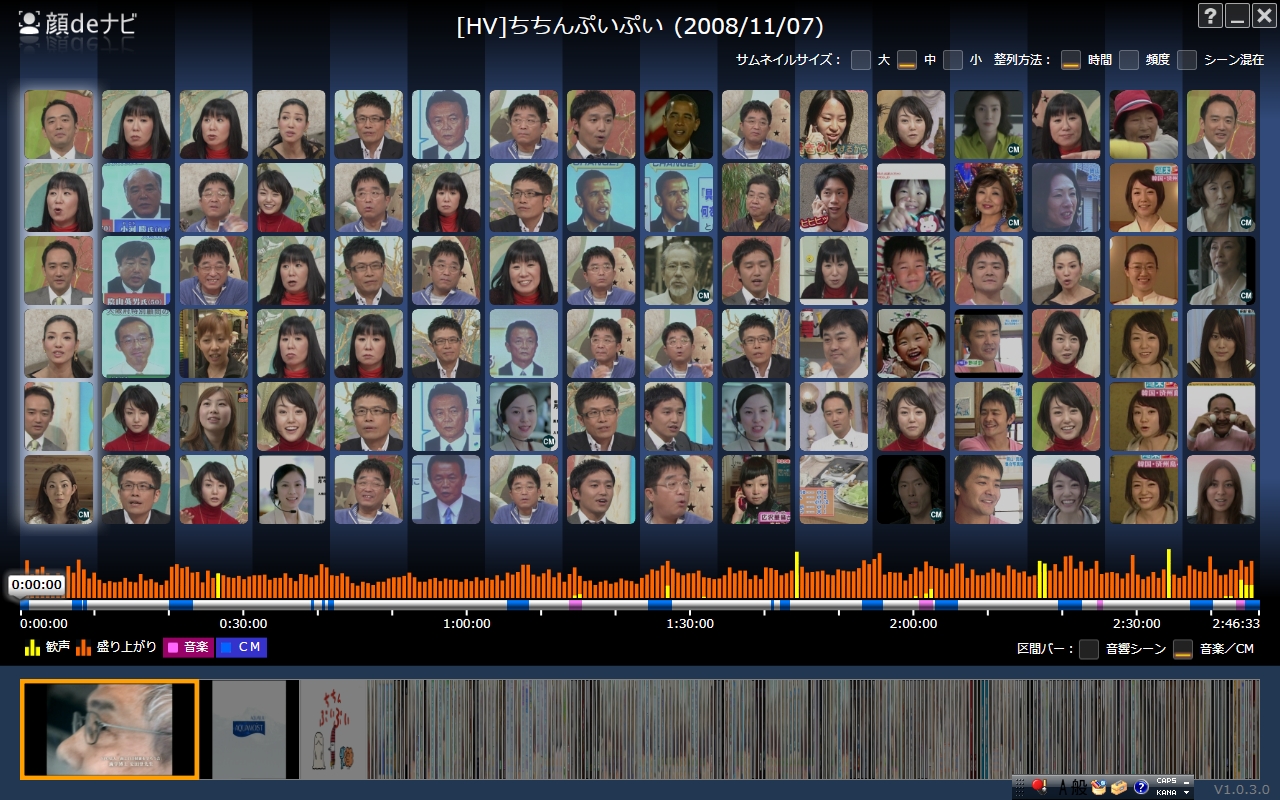This screenshot has height=800, width=1280.
Task: Click the IME toolbox icon in language bar
Action: (1119, 787)
